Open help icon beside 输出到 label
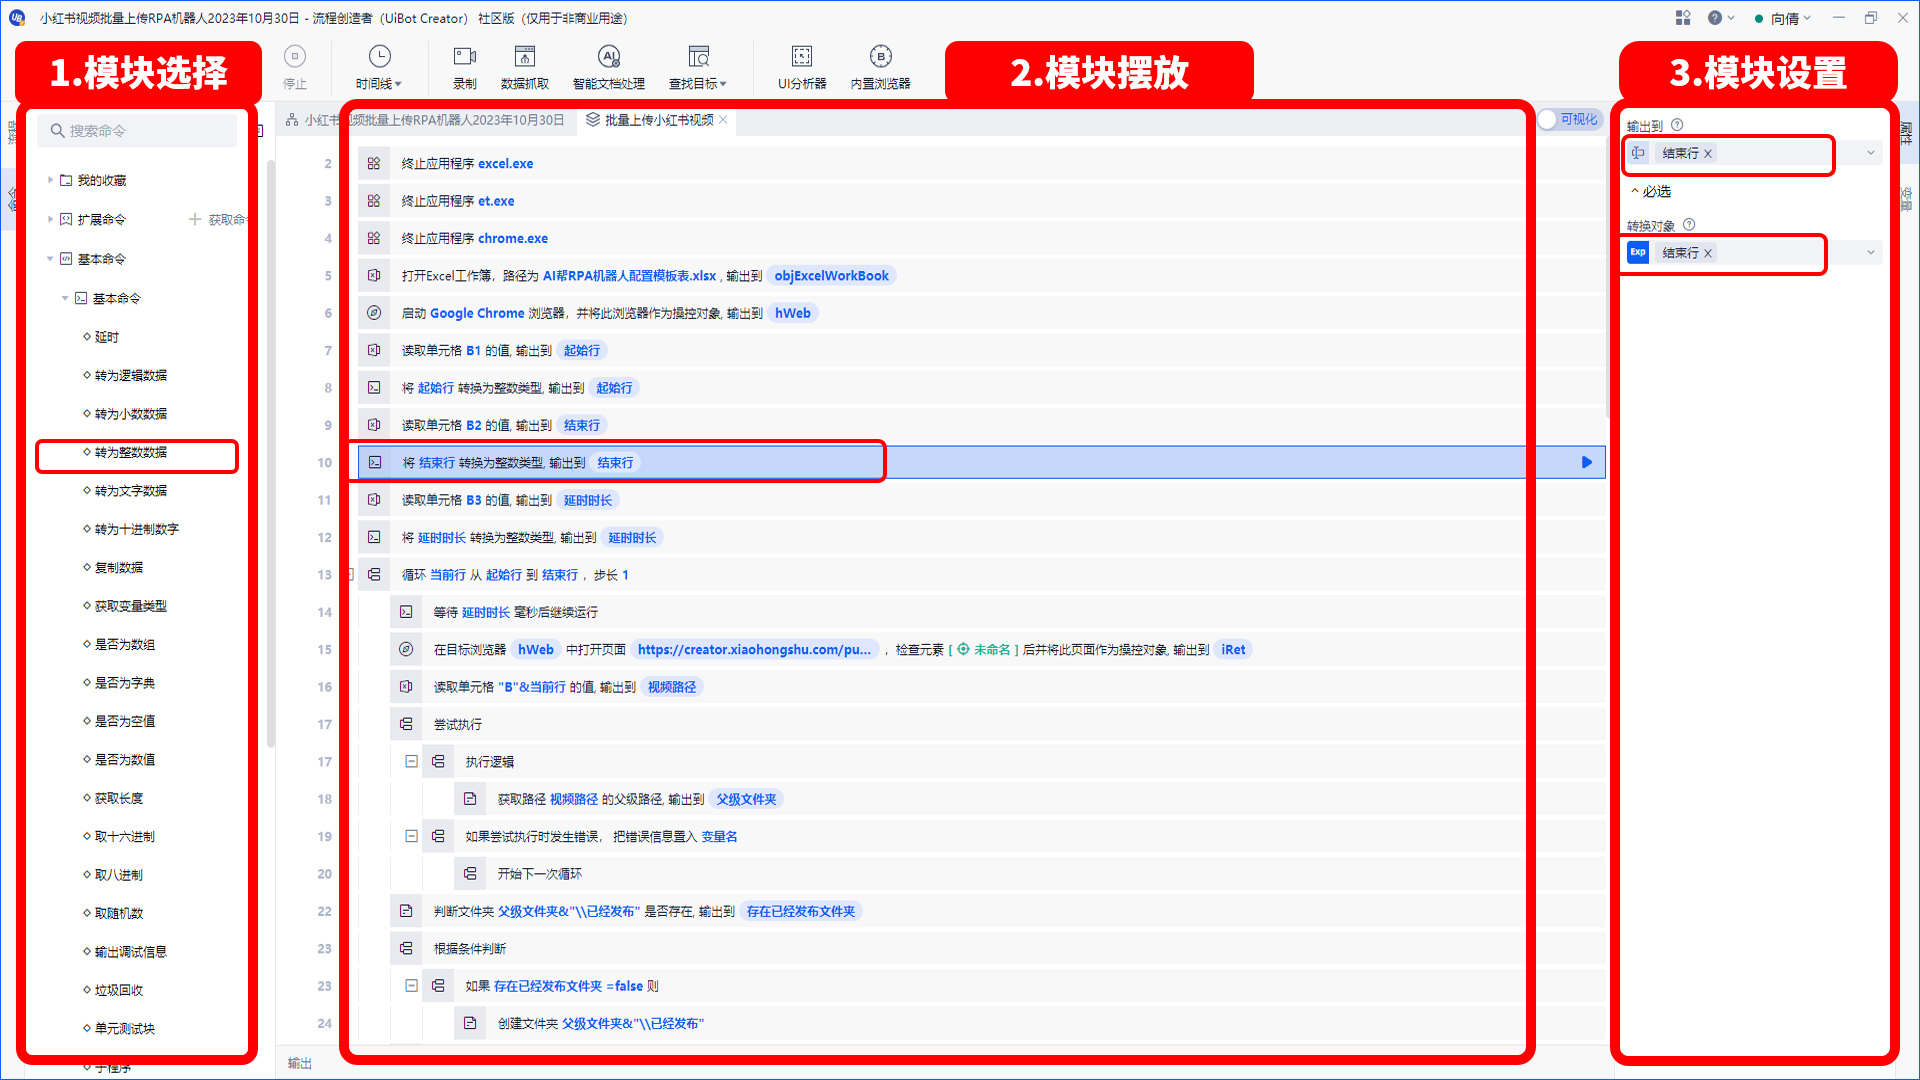This screenshot has width=1920, height=1080. (x=1677, y=125)
